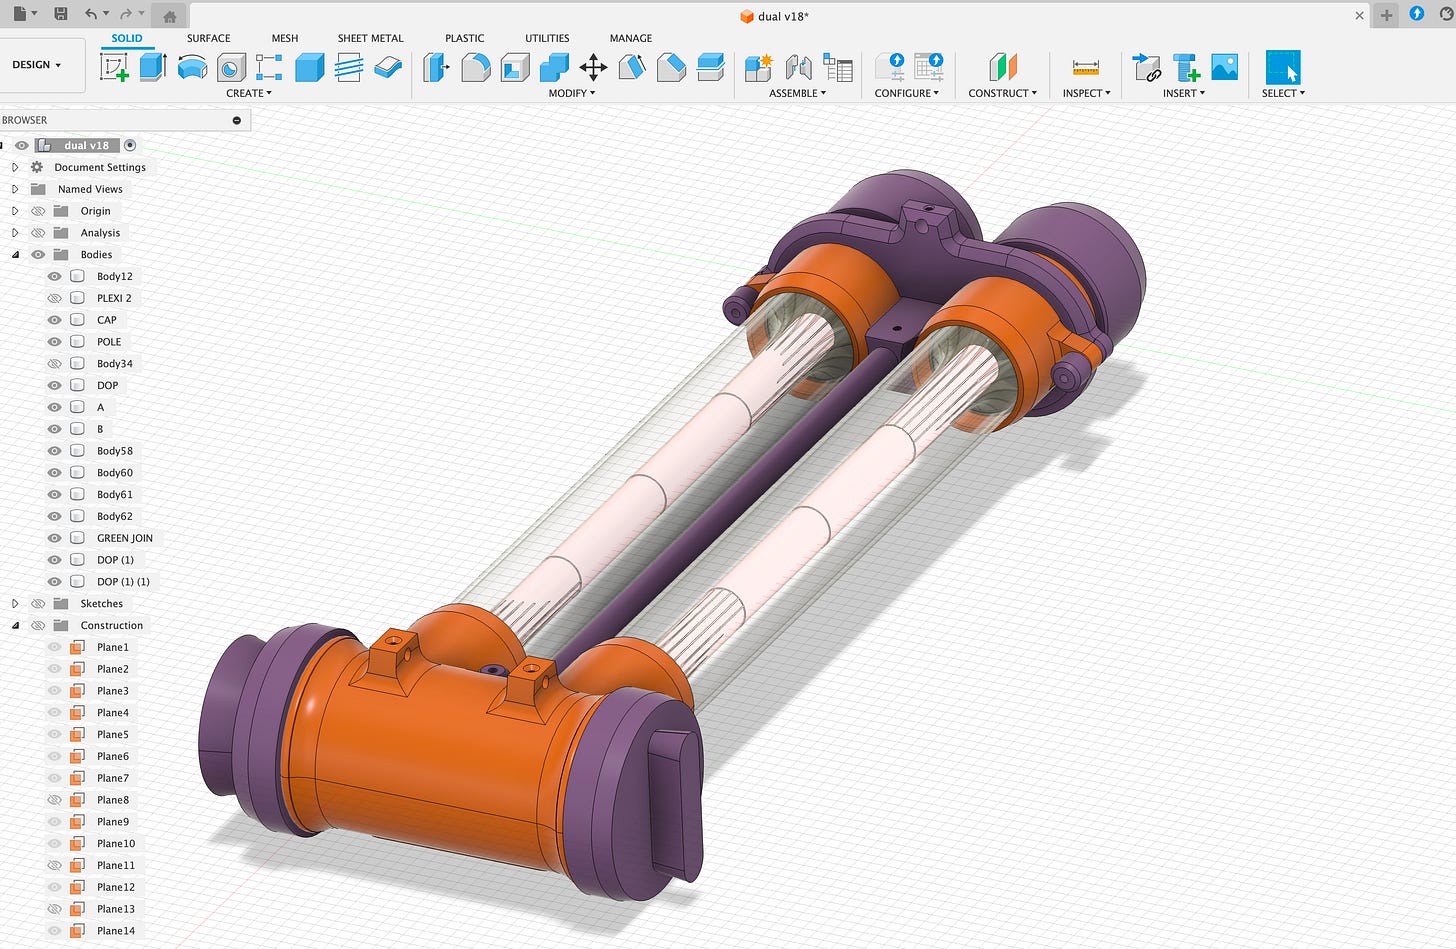
Task: Collapse the Bodies folder
Action: [15, 255]
